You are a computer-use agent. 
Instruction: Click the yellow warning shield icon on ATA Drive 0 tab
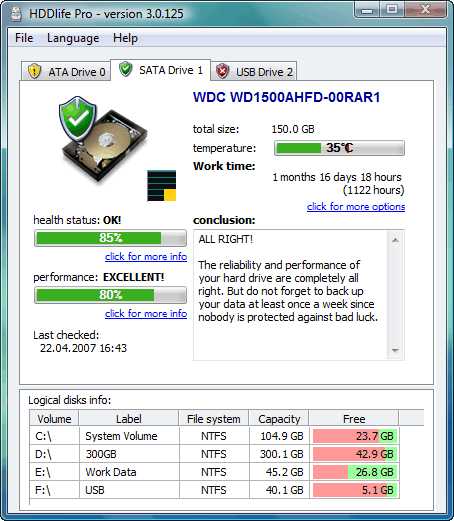pyautogui.click(x=34, y=71)
